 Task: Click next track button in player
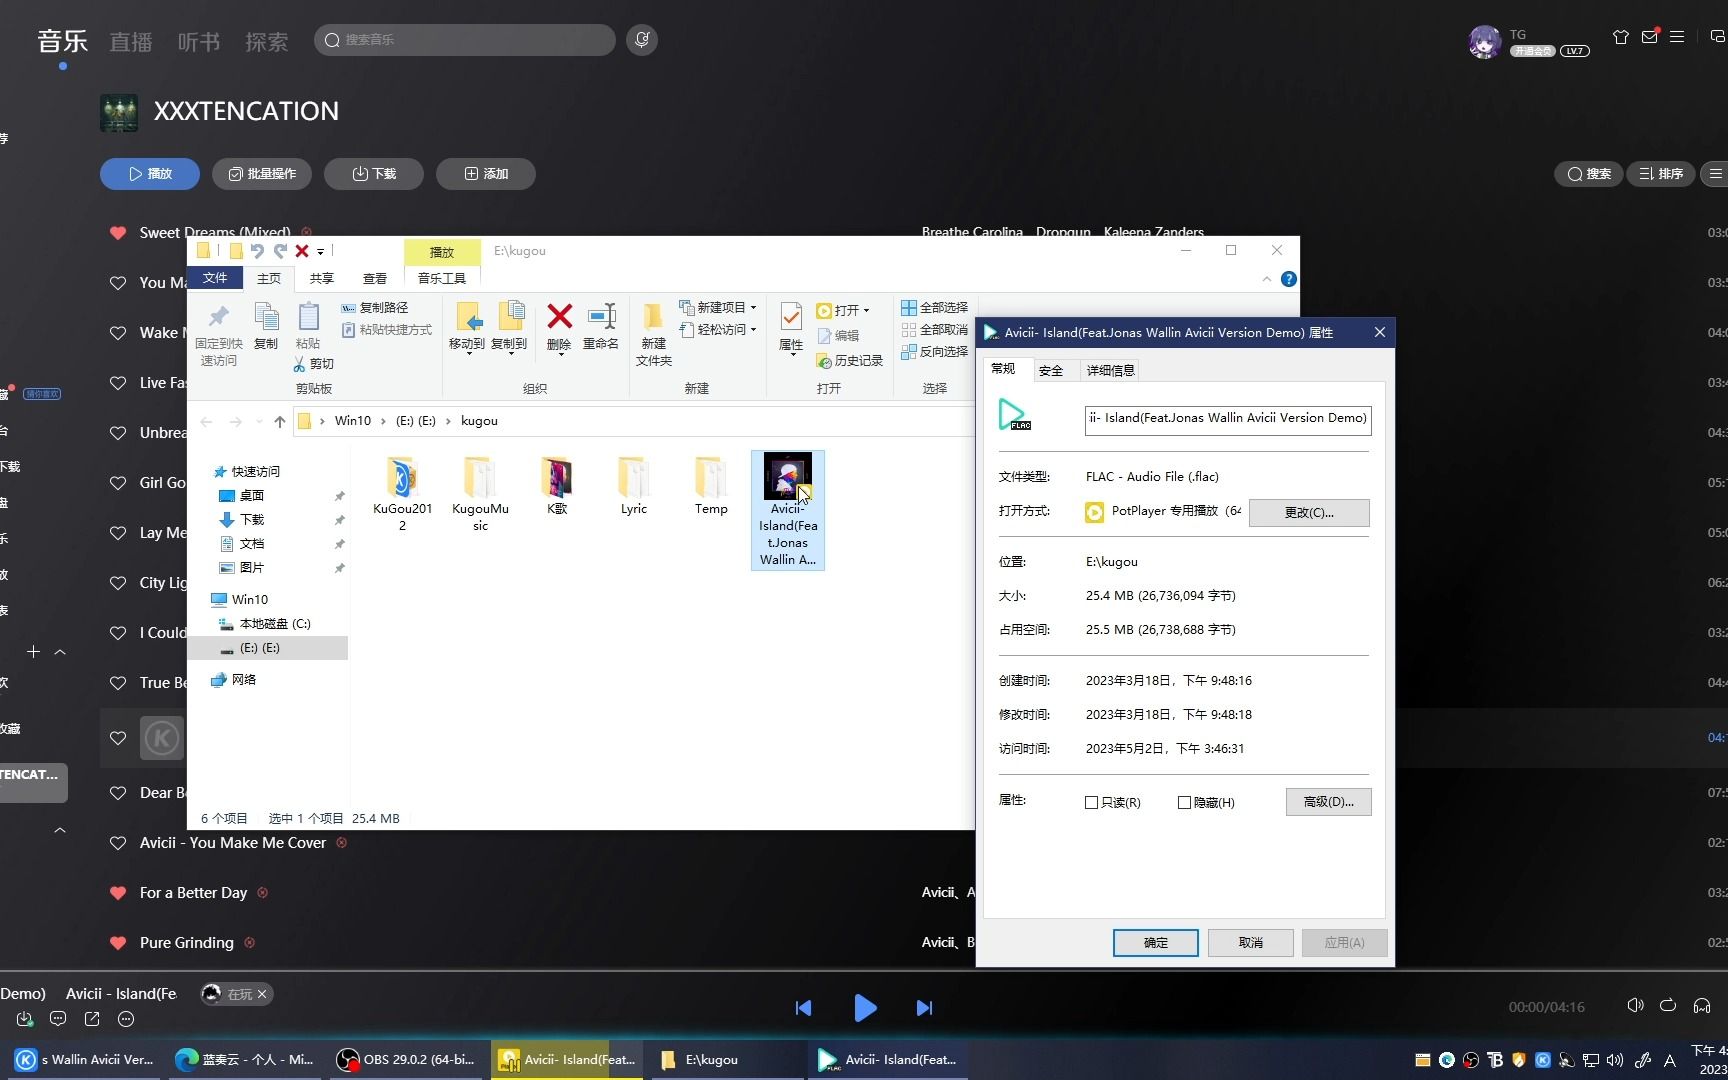click(924, 1008)
